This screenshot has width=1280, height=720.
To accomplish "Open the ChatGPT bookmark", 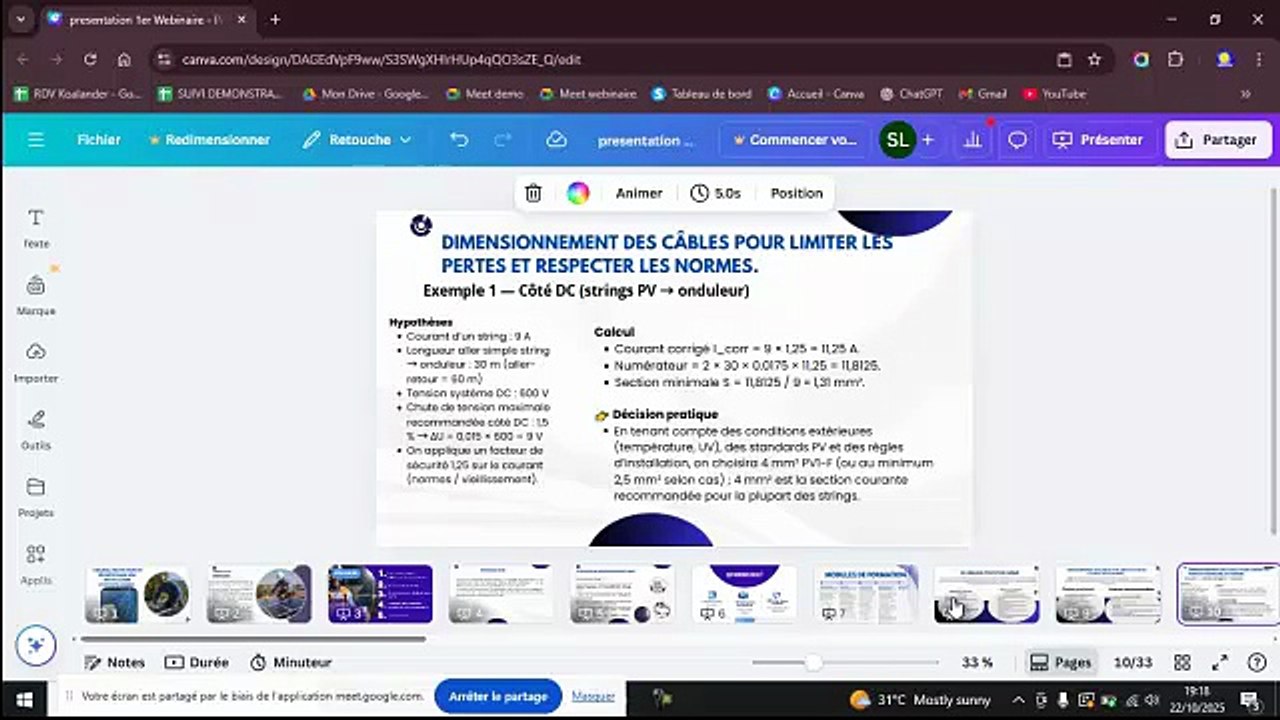I will pyautogui.click(x=911, y=93).
